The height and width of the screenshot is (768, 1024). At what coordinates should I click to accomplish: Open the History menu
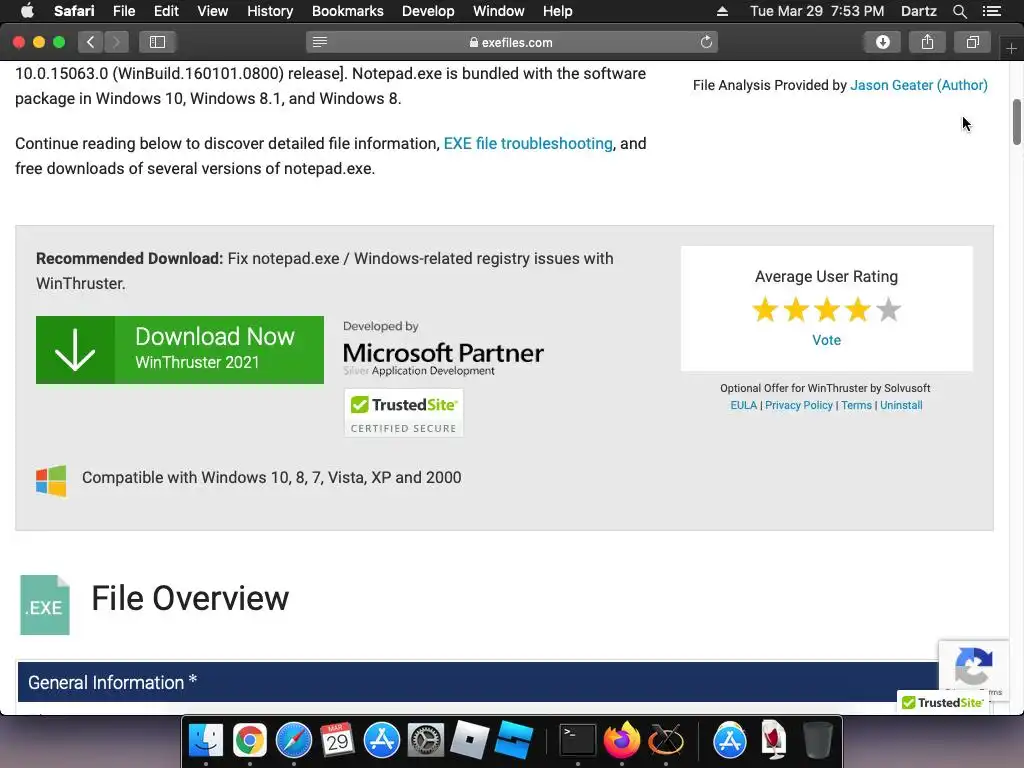(x=270, y=11)
